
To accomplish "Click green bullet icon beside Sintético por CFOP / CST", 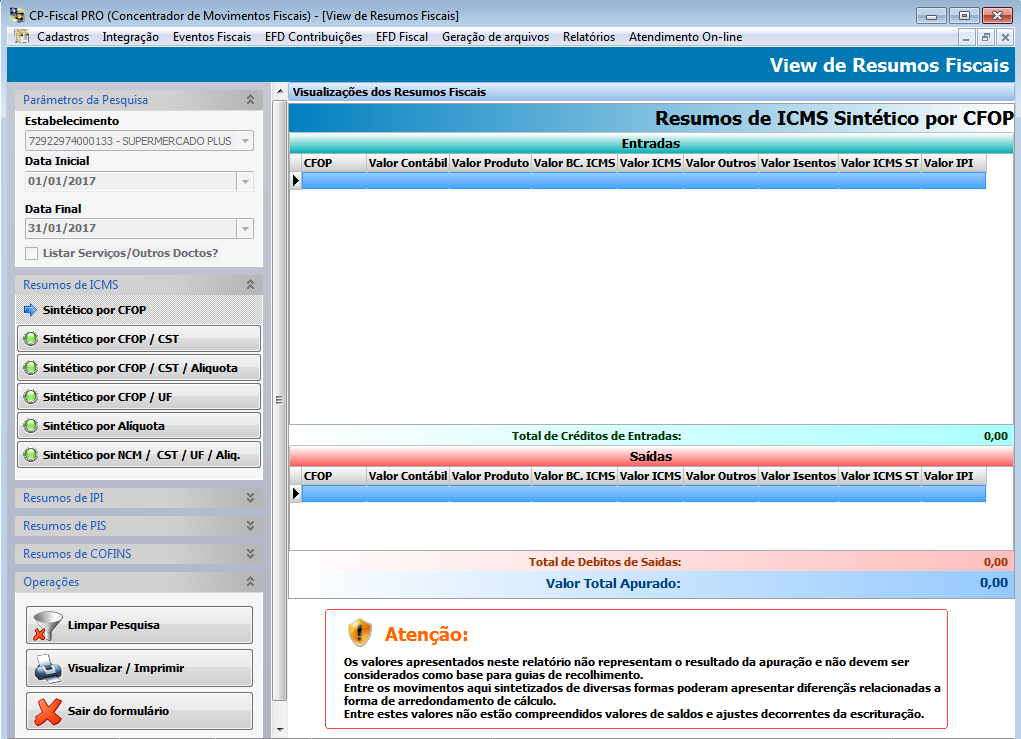I will click(31, 339).
